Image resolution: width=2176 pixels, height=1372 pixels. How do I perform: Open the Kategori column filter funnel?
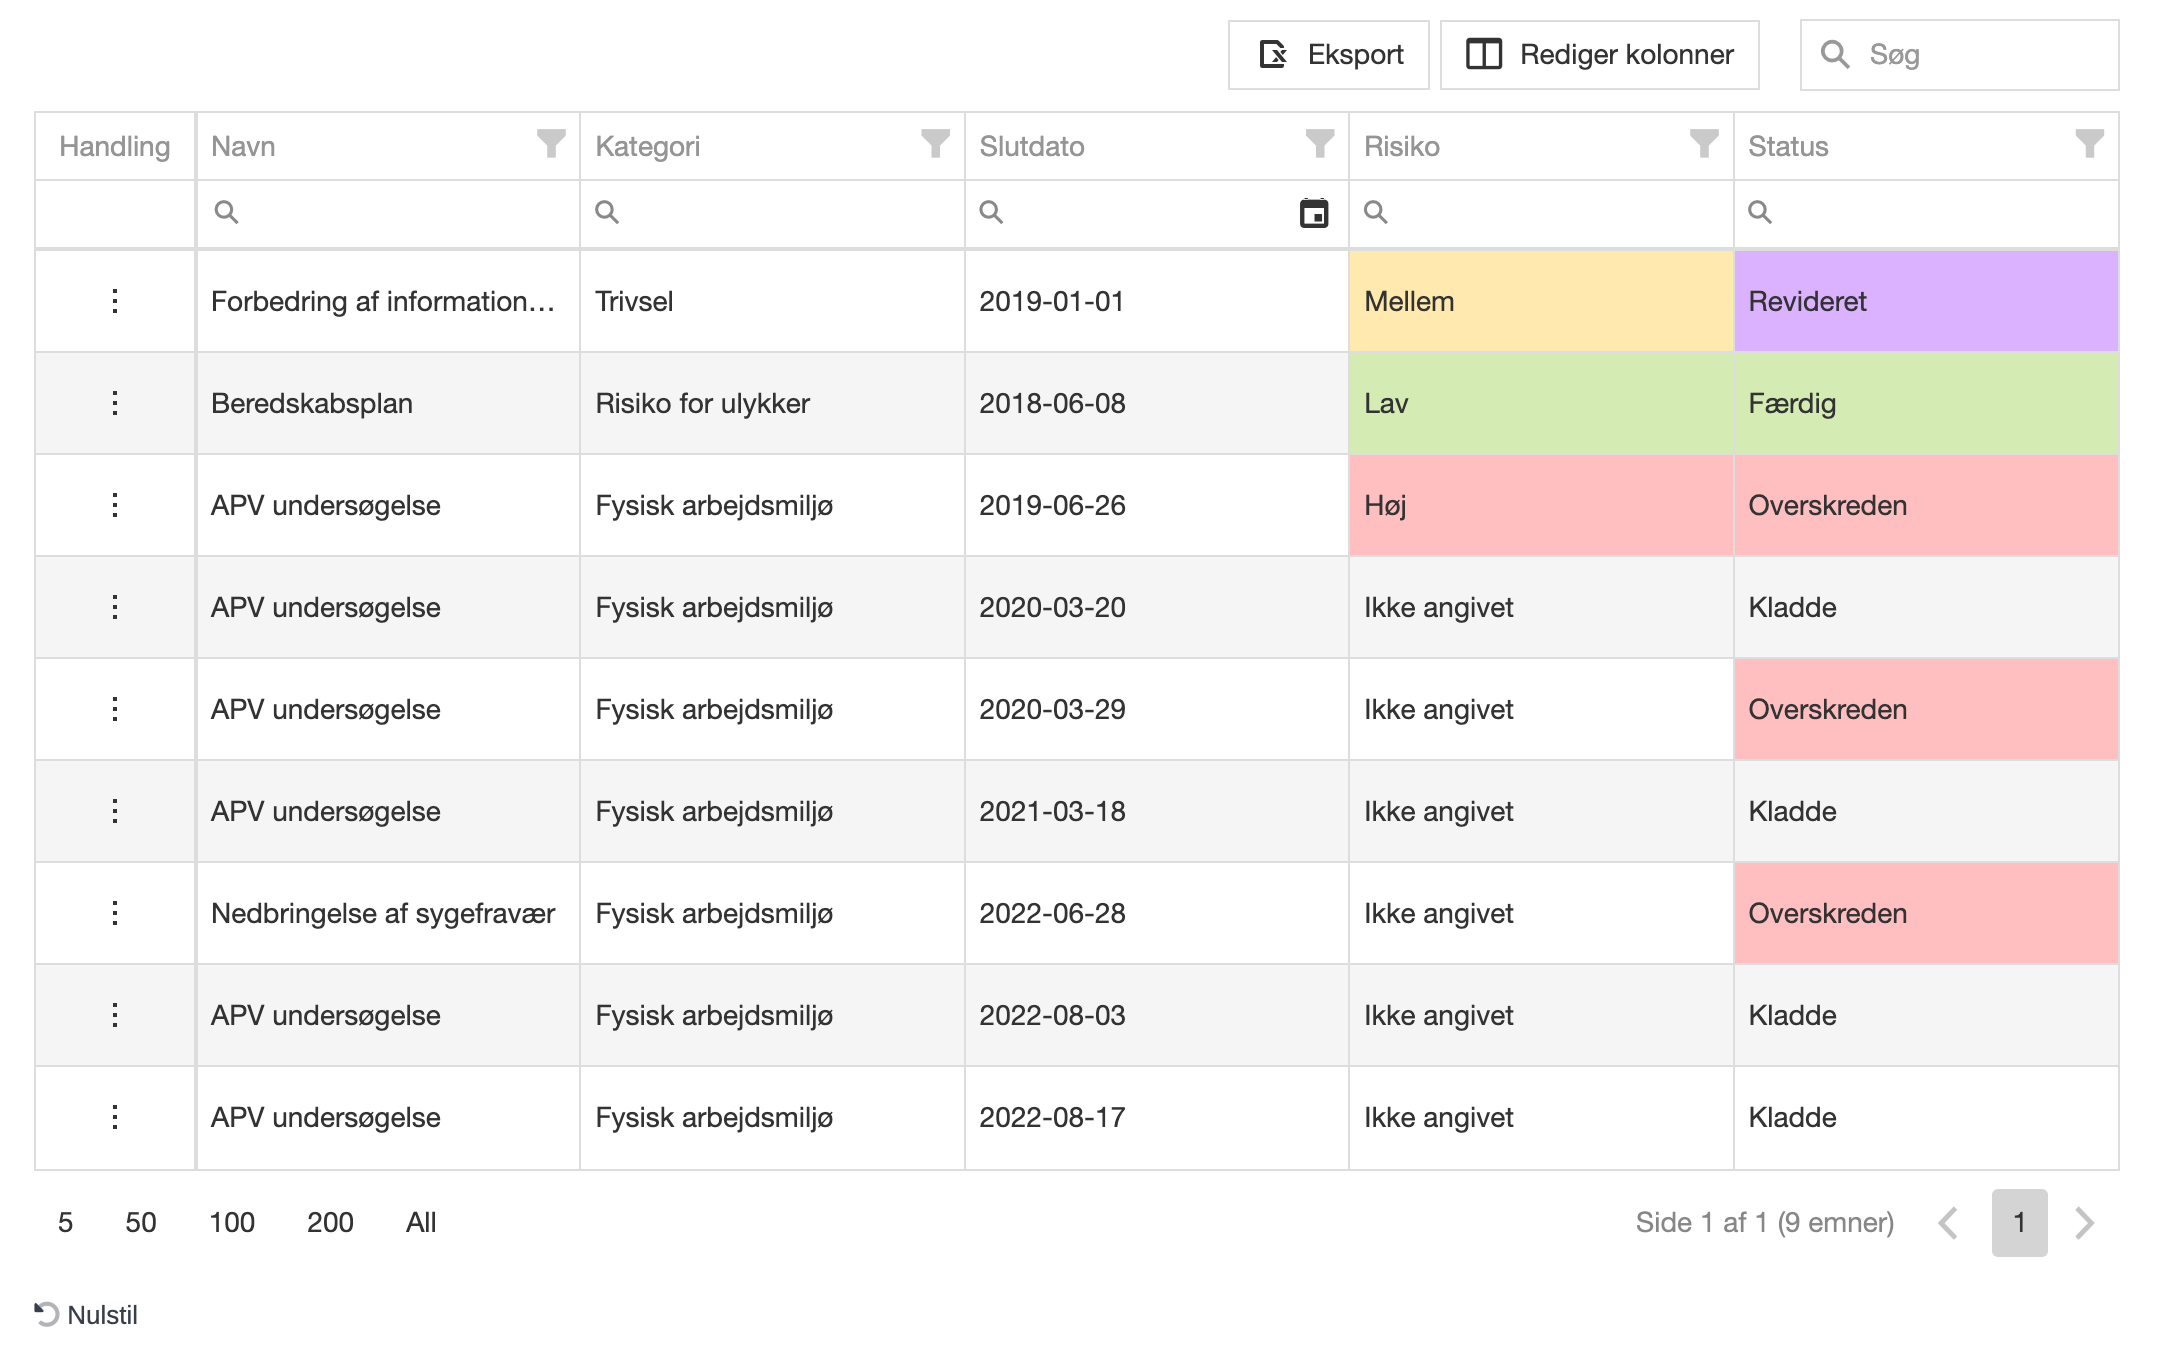(934, 145)
